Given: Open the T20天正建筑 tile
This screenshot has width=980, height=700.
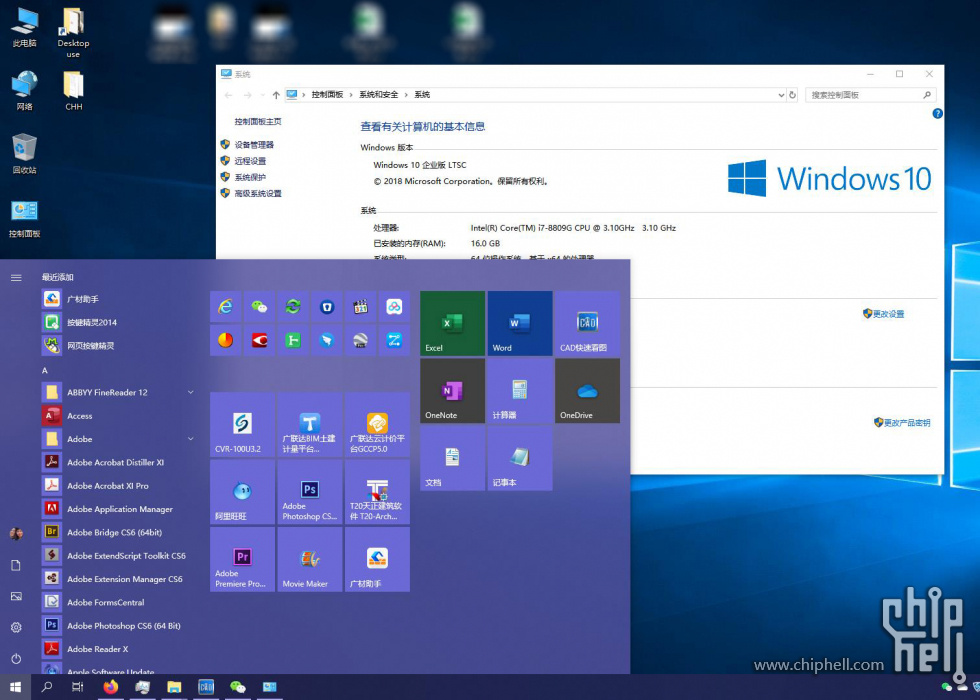Looking at the screenshot, I should pyautogui.click(x=378, y=492).
